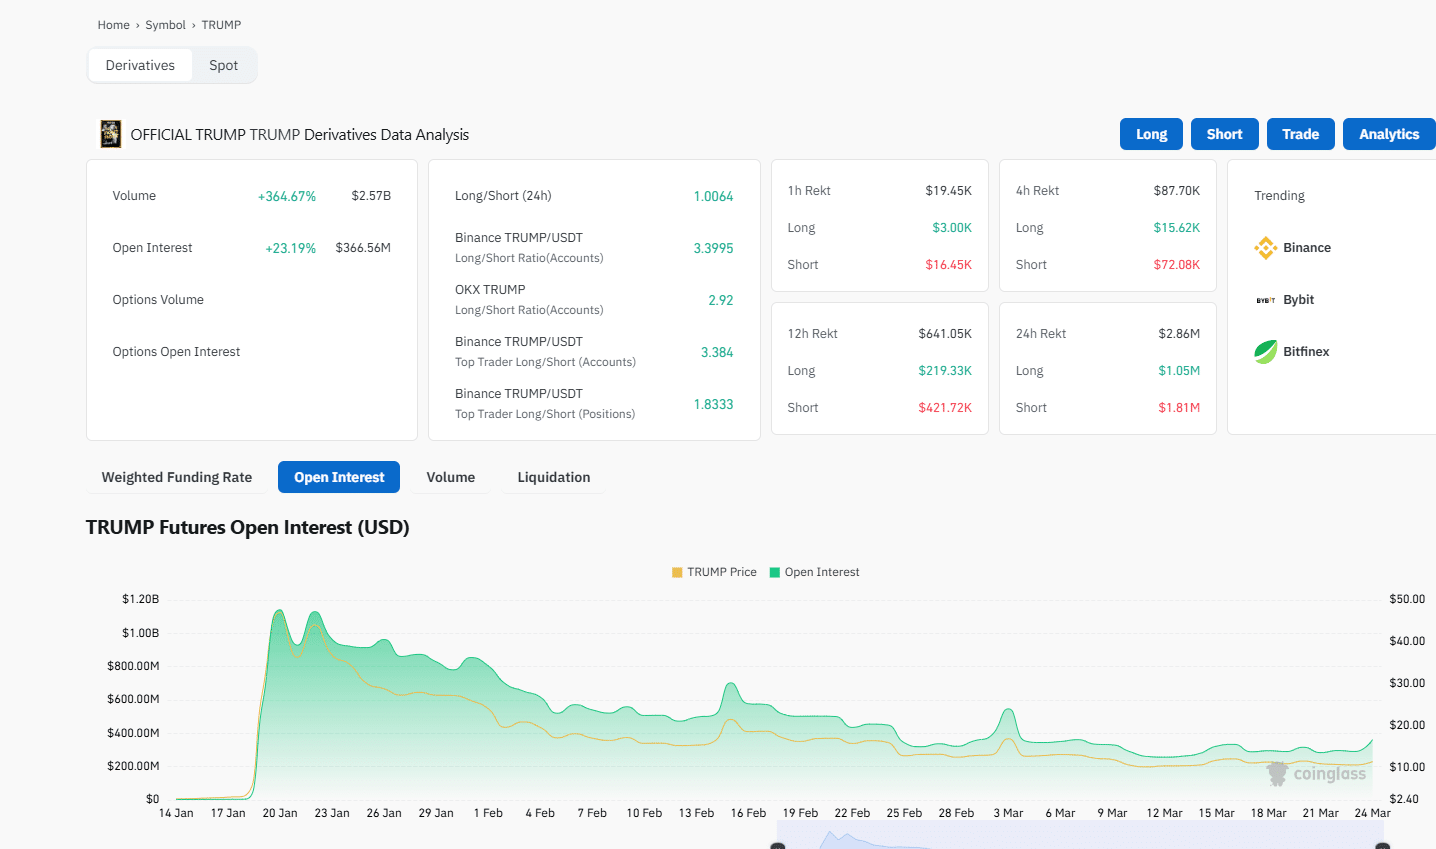The height and width of the screenshot is (849, 1436).
Task: Click the 24h Rekt Short value $1.81M
Action: click(x=1179, y=408)
